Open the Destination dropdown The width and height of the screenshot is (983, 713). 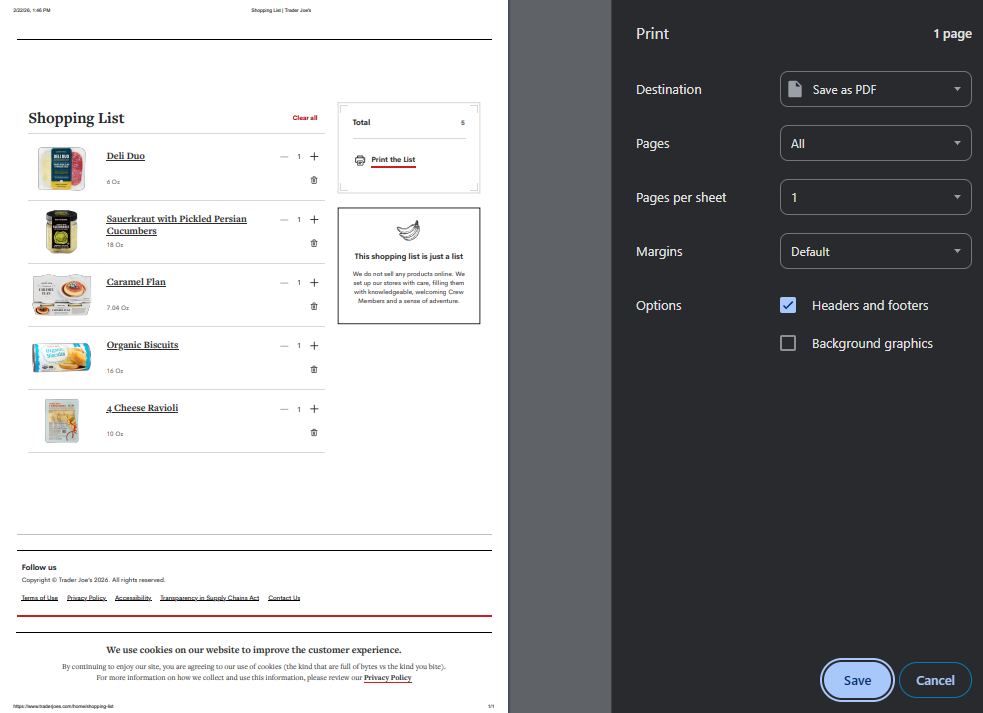point(876,89)
